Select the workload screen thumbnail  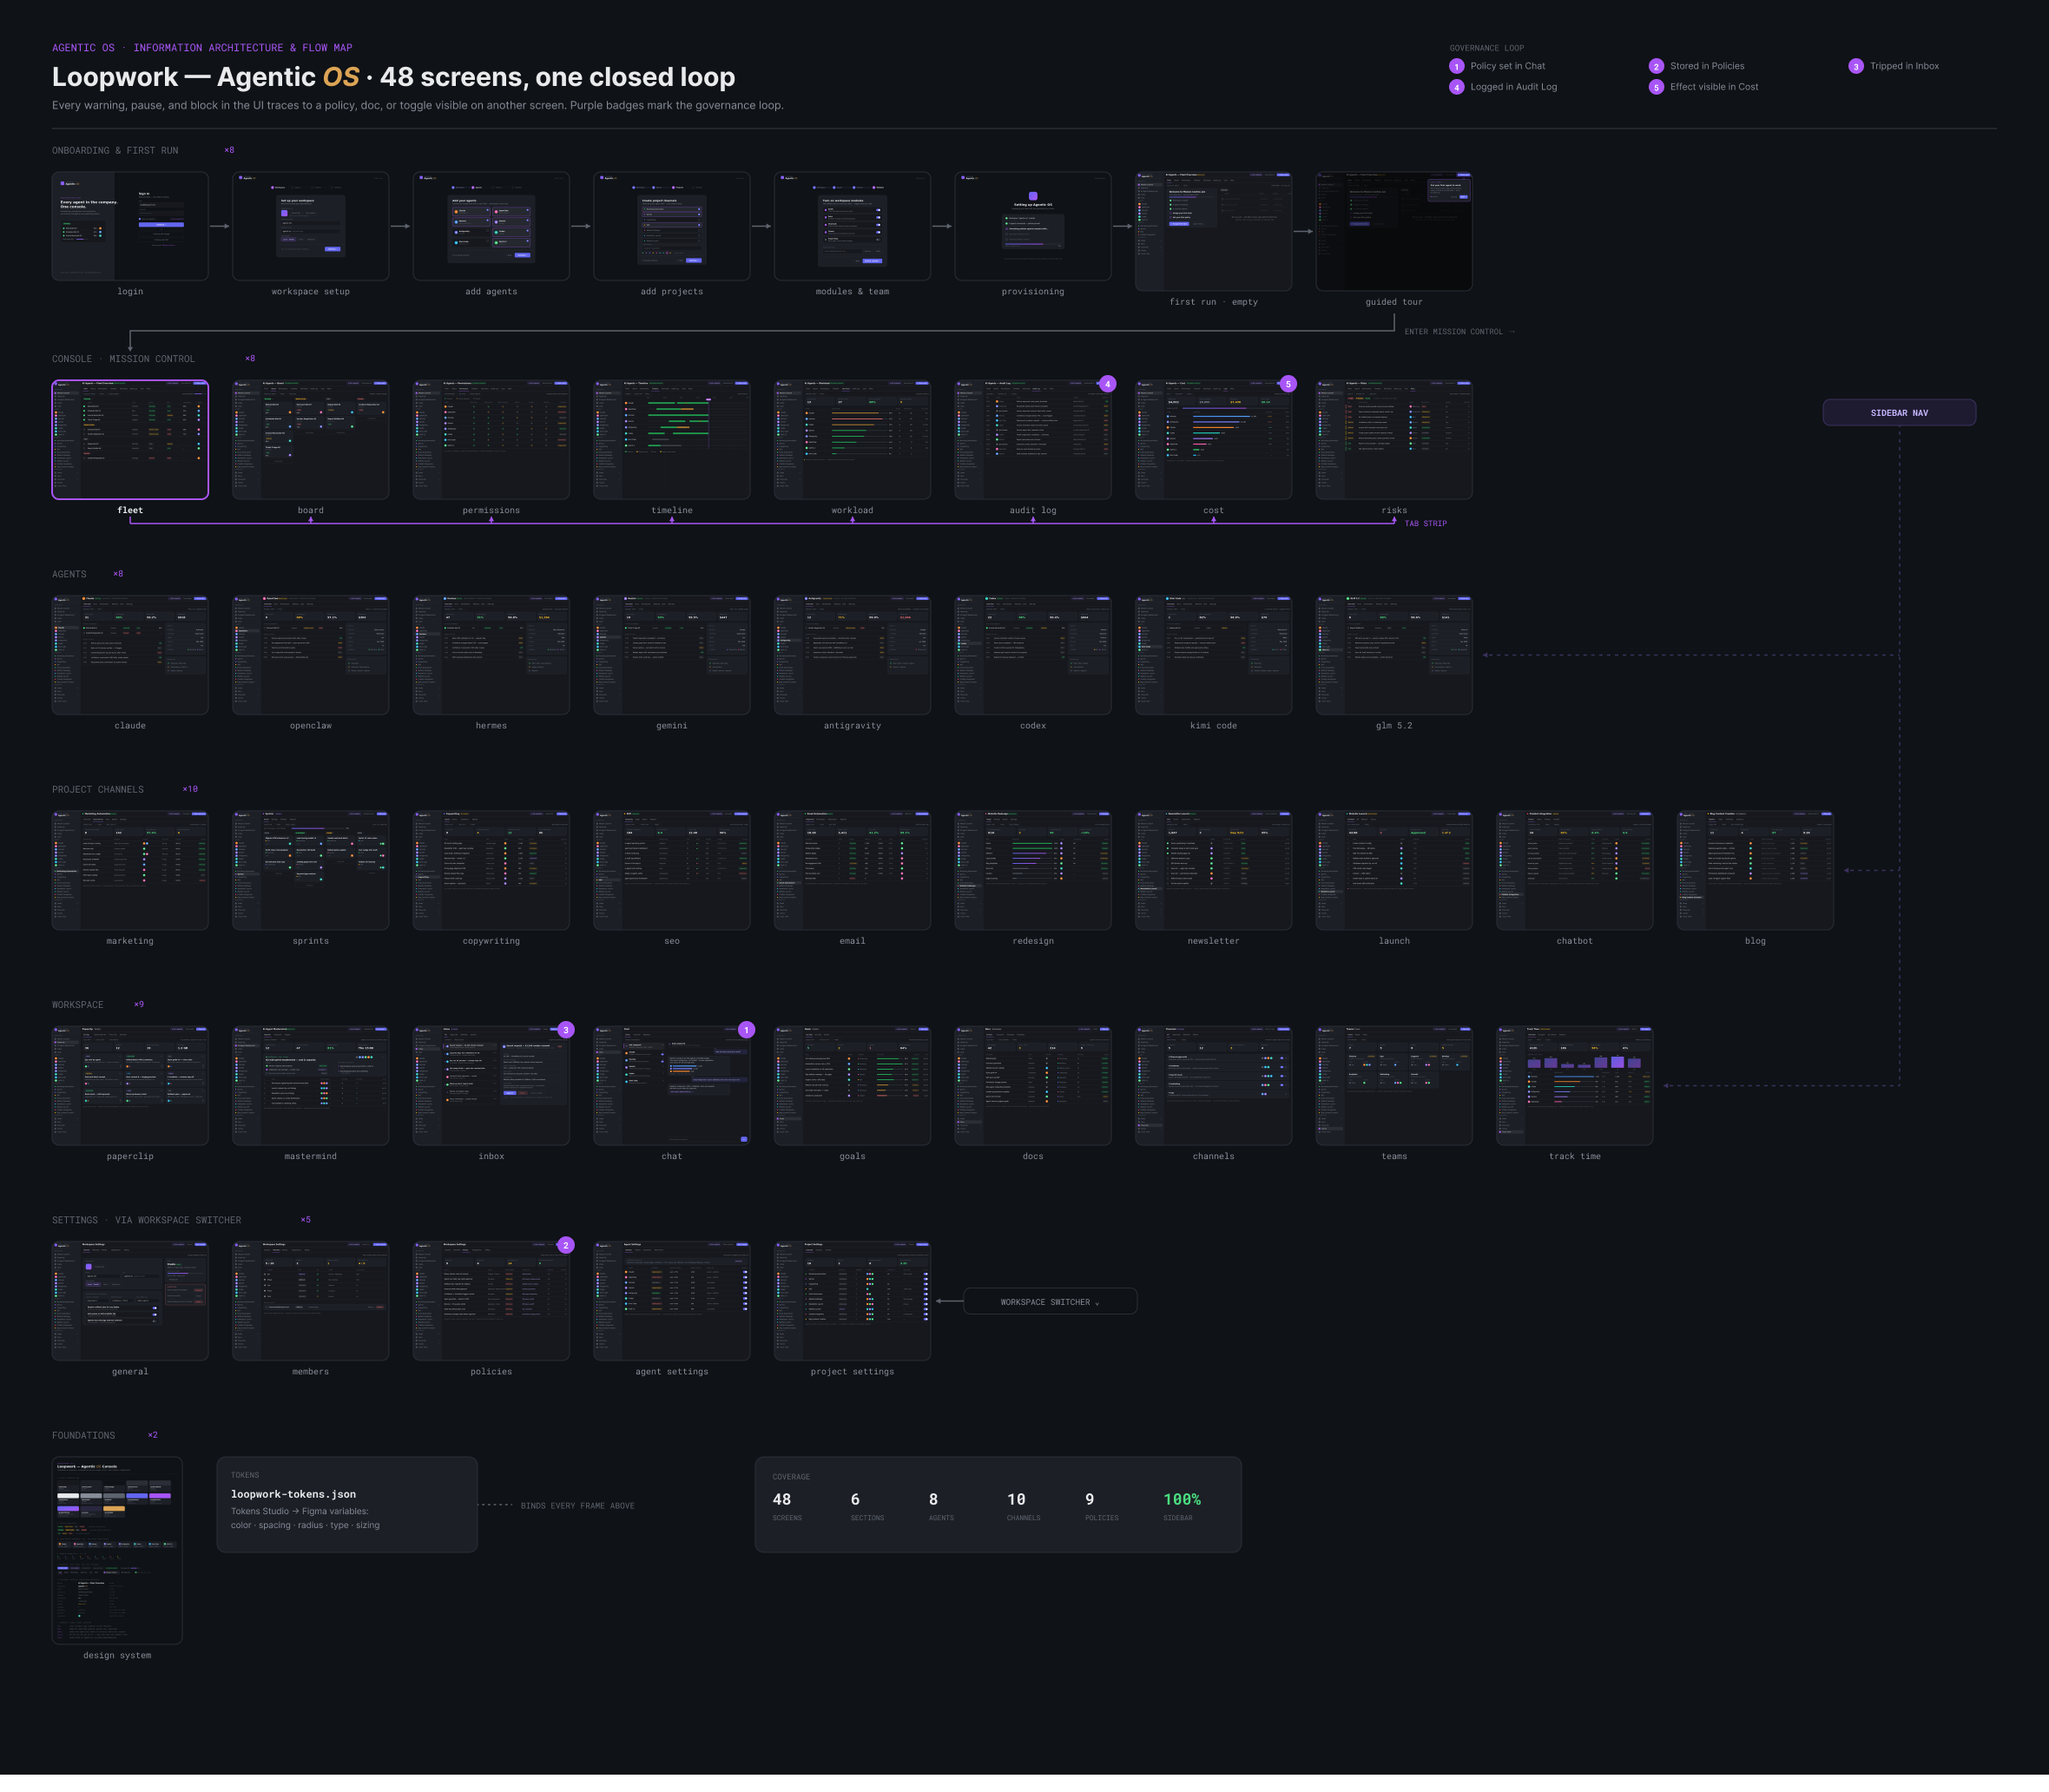tap(852, 439)
